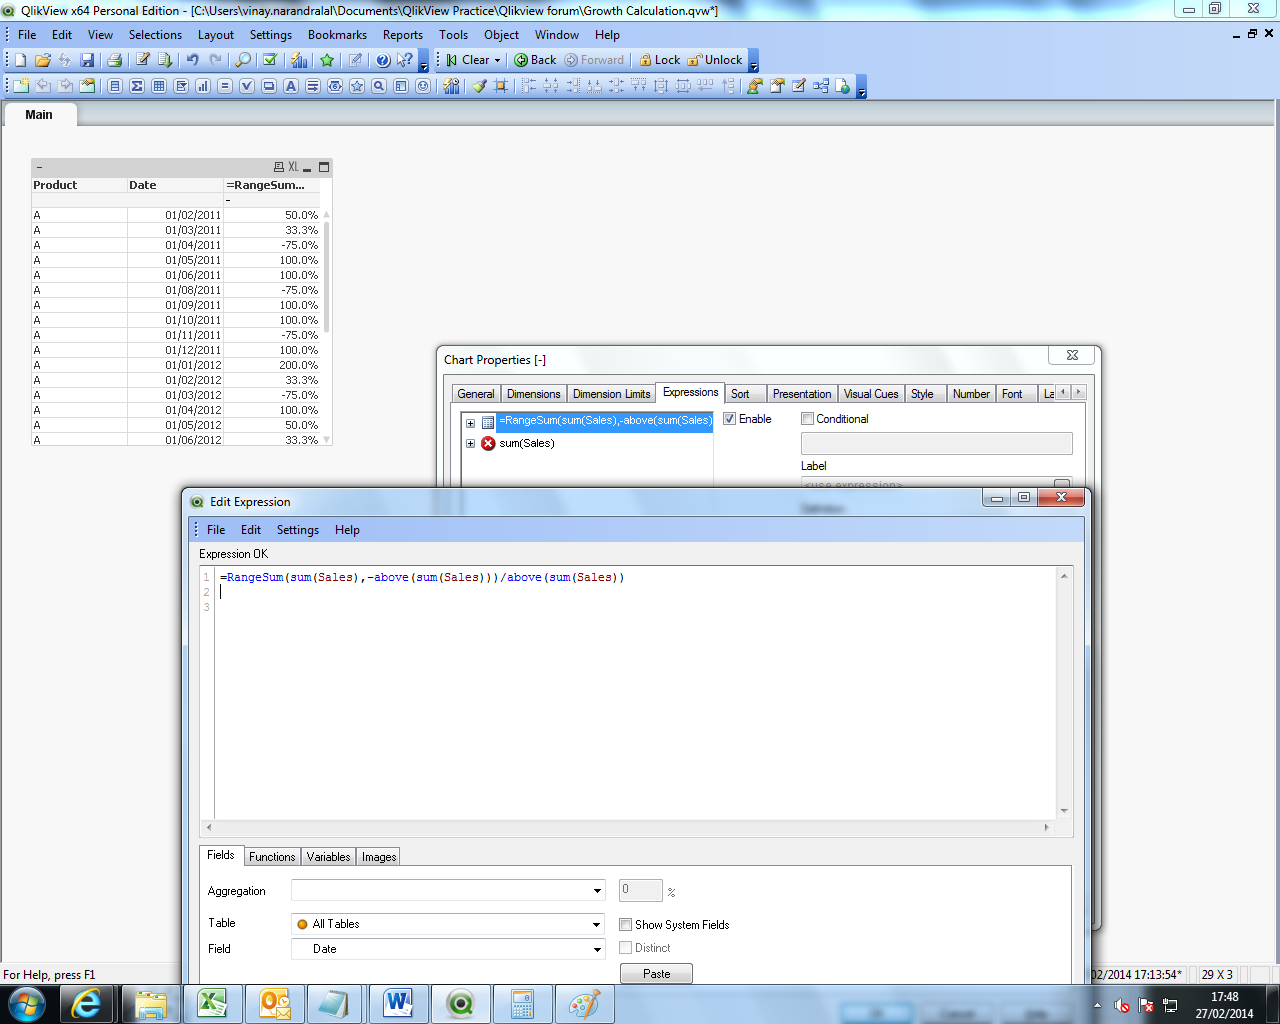Open the Clear dropdown arrow
Screen dimensions: 1280x1024
497,60
